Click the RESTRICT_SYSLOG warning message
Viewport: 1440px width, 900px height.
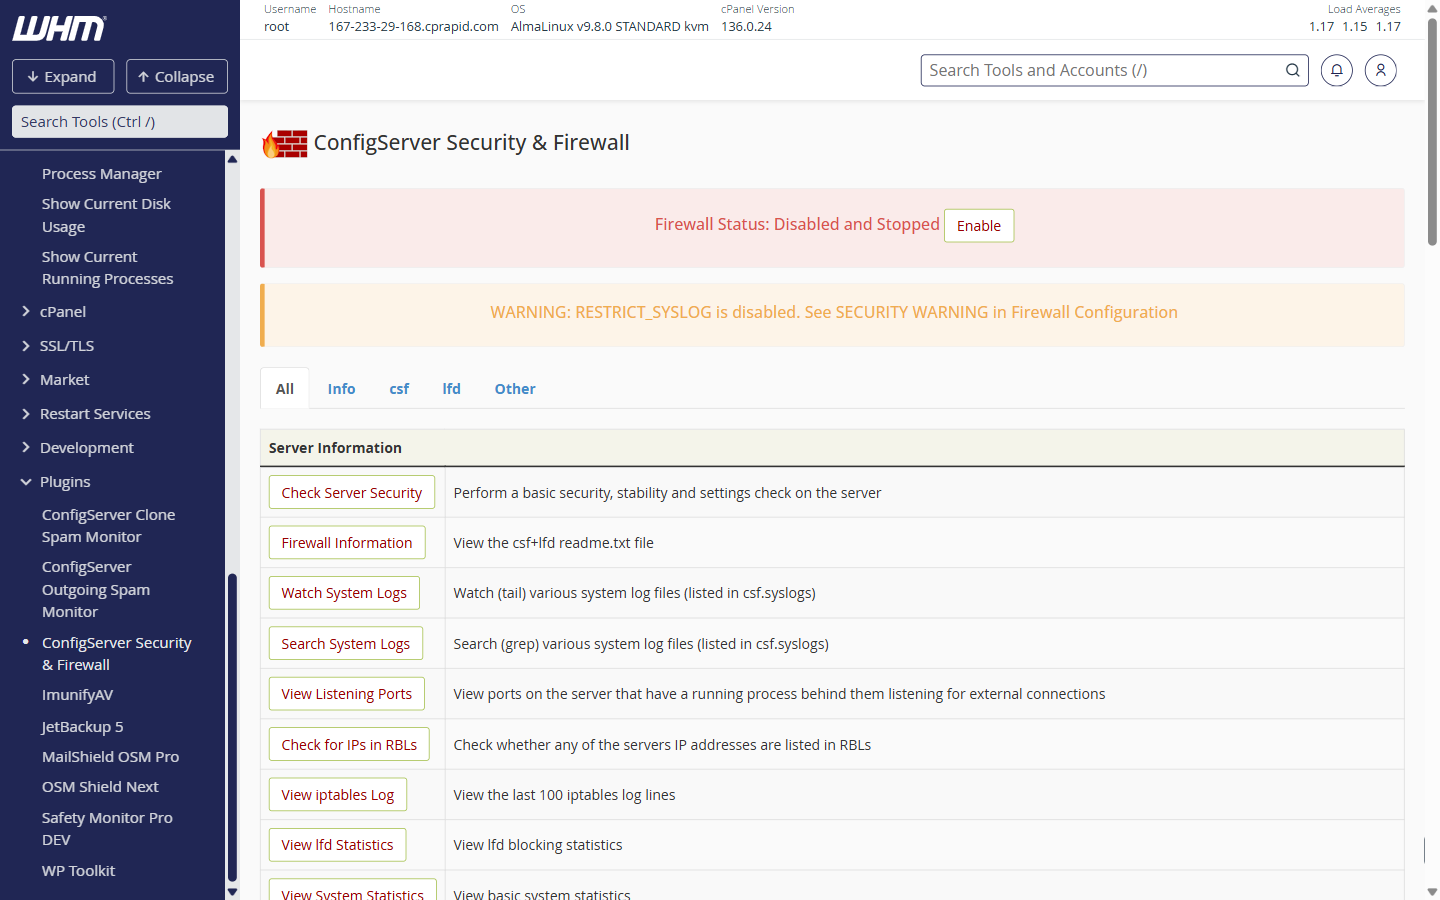pos(834,312)
